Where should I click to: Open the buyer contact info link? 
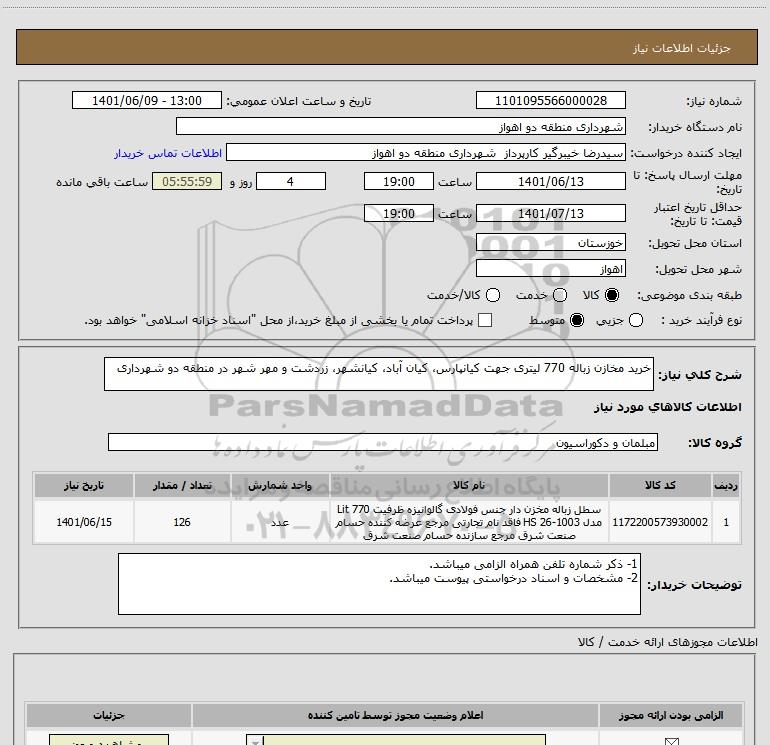point(168,153)
